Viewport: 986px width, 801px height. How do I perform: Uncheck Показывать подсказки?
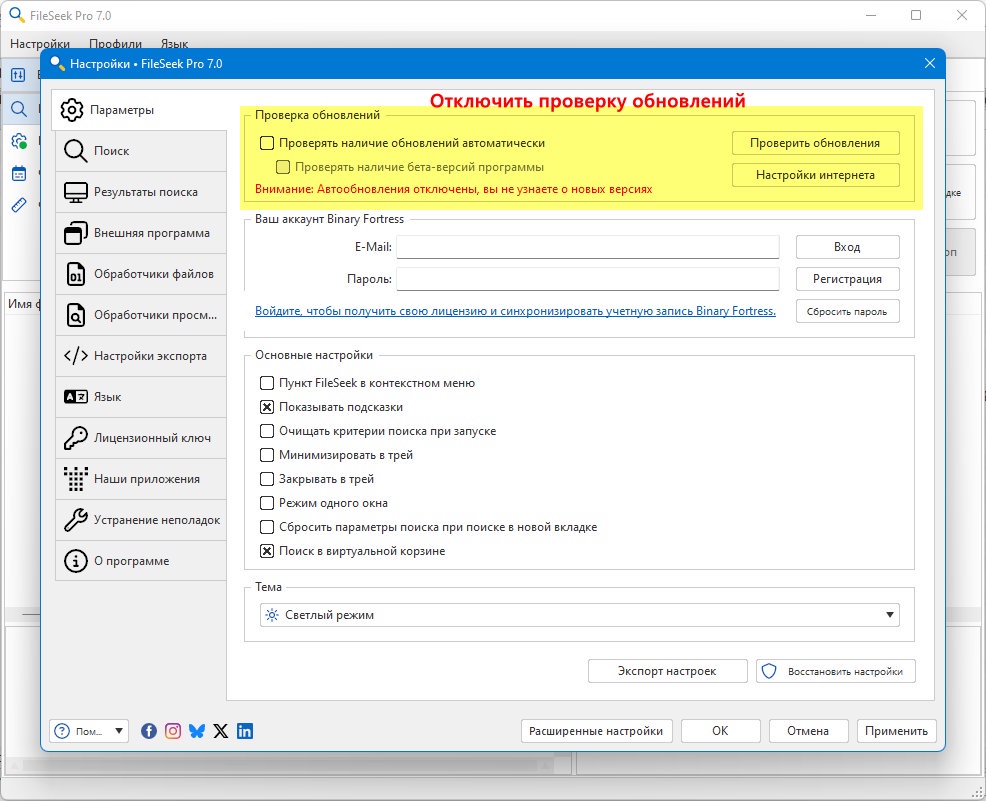[267, 407]
